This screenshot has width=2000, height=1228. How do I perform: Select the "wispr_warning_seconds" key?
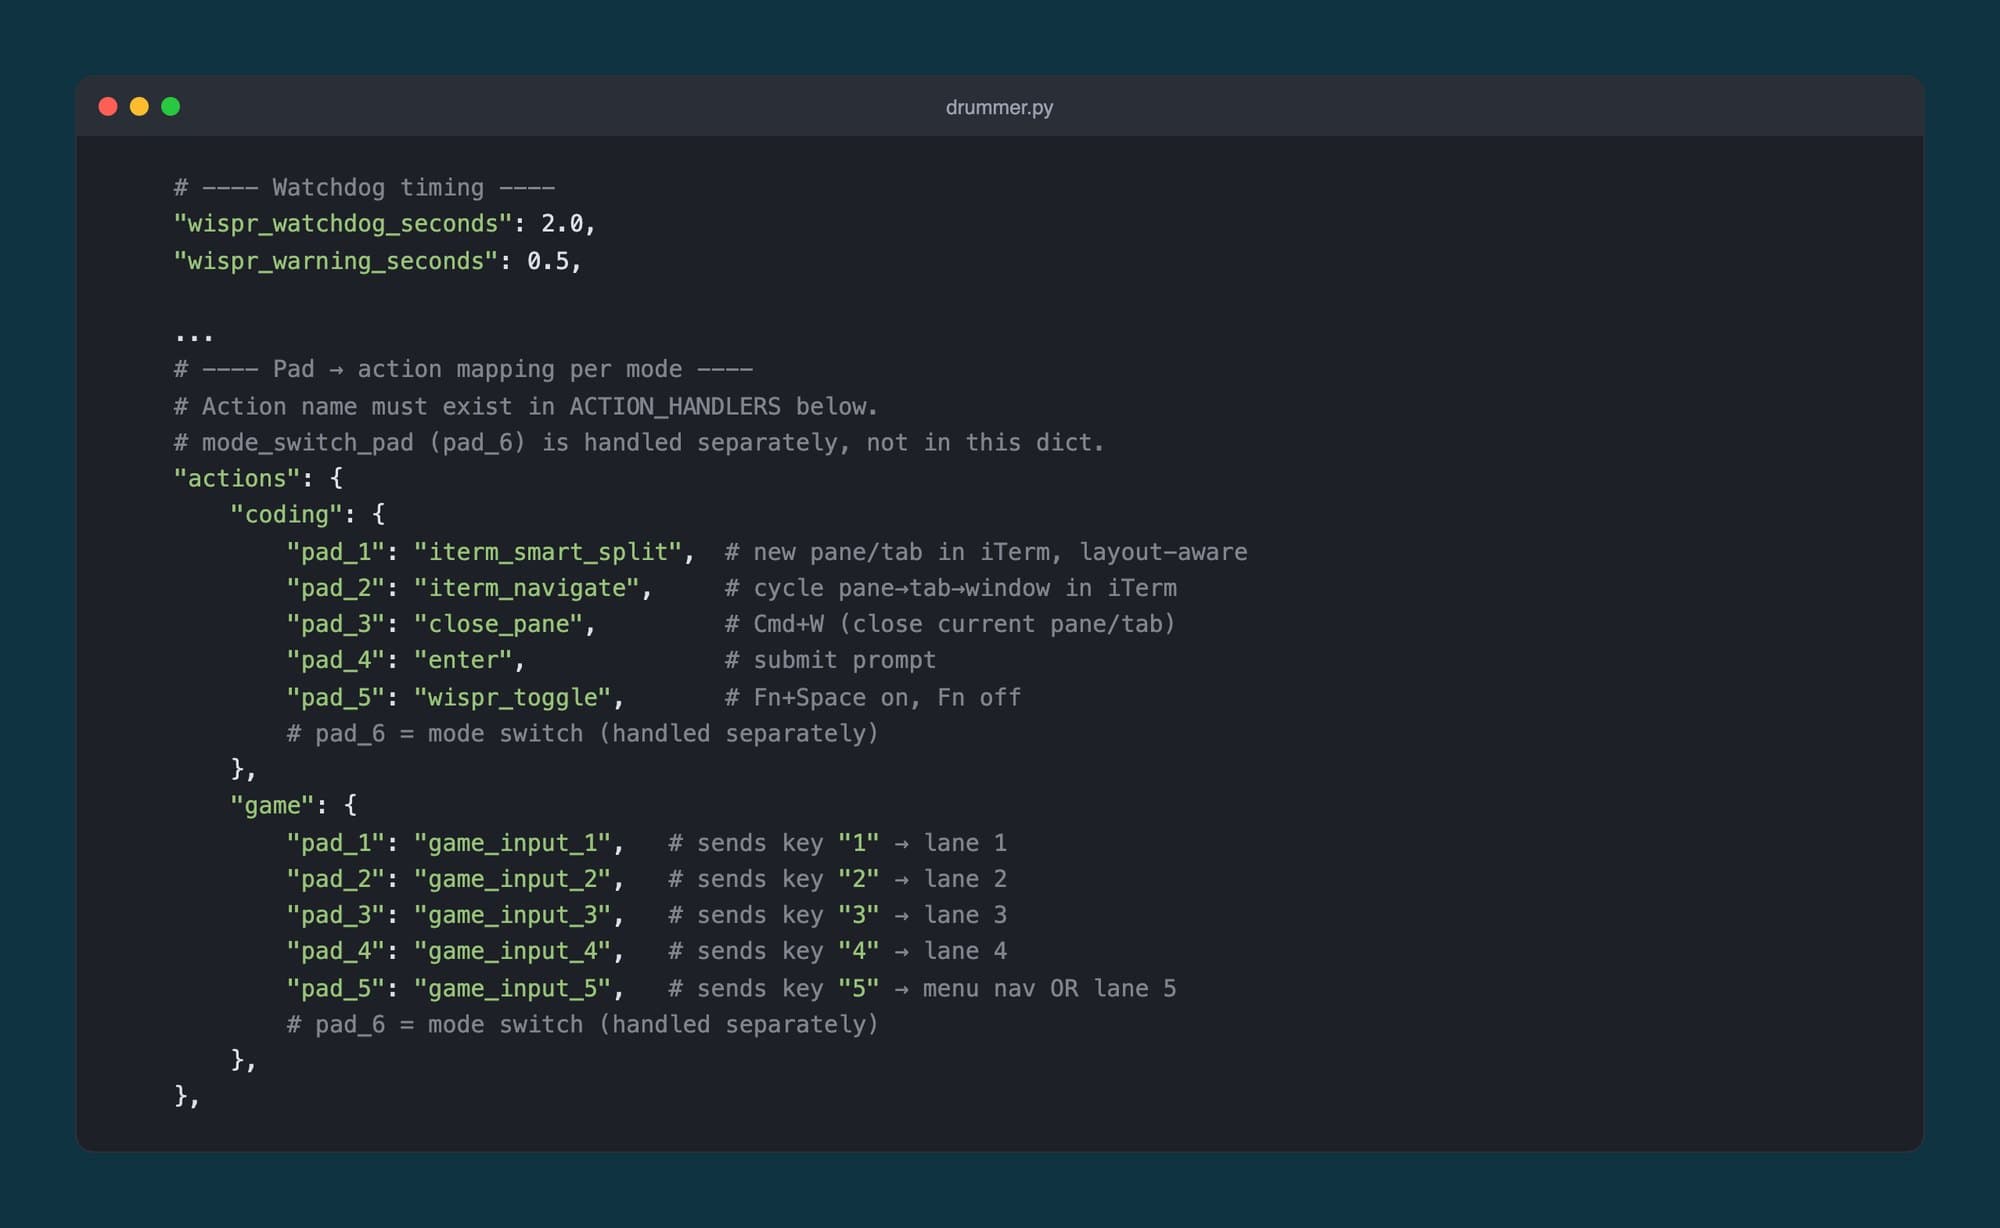click(x=336, y=261)
